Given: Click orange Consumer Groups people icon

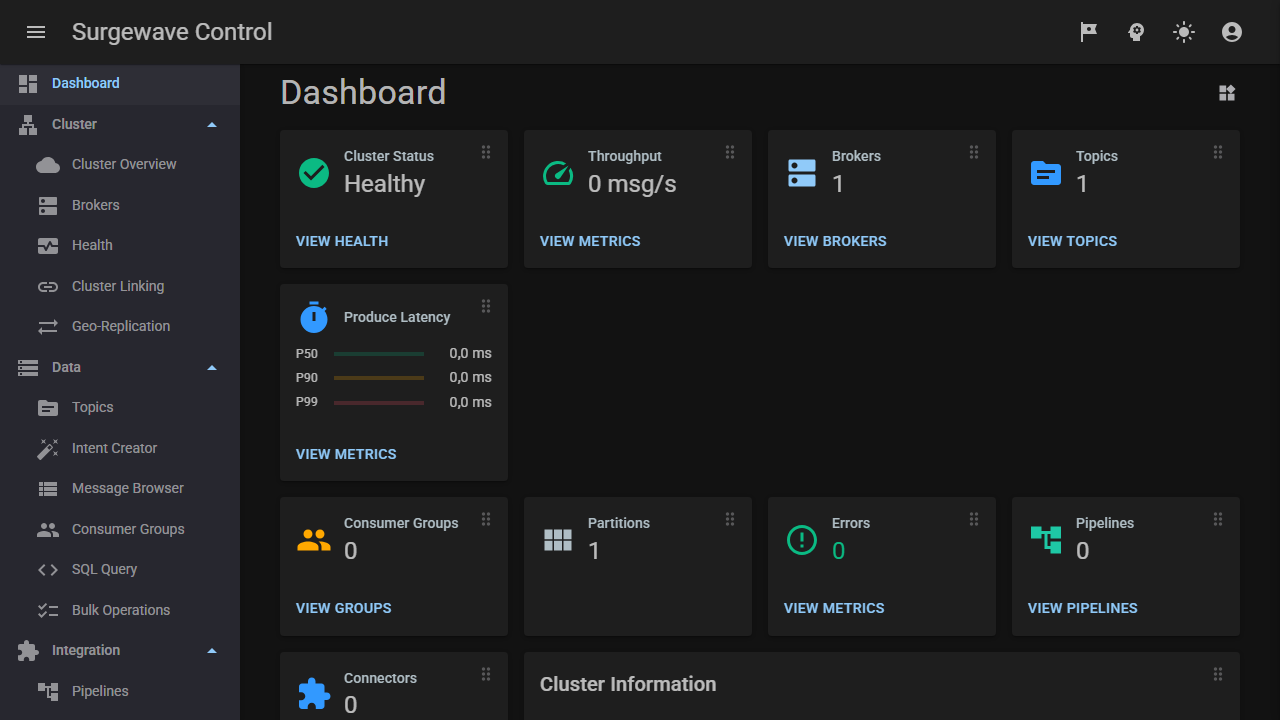Looking at the screenshot, I should click(x=314, y=540).
